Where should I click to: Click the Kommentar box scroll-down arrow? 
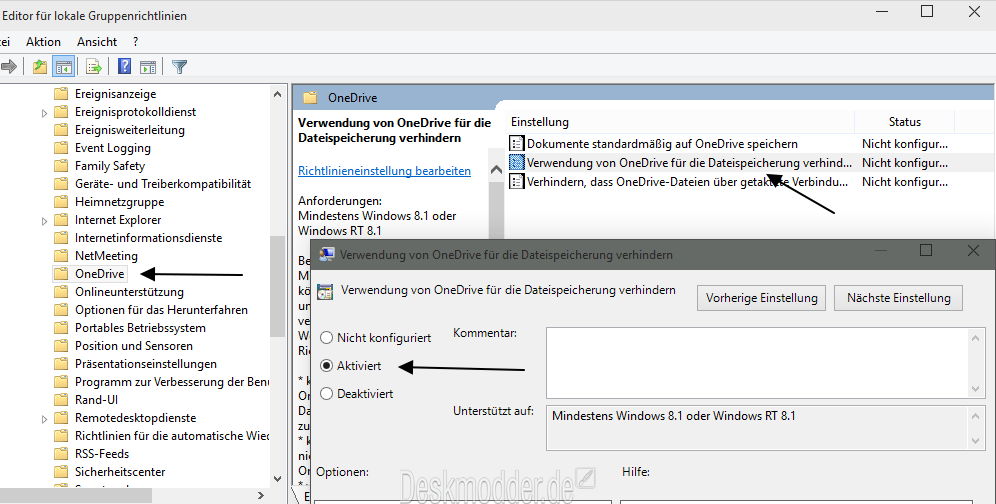coord(976,389)
